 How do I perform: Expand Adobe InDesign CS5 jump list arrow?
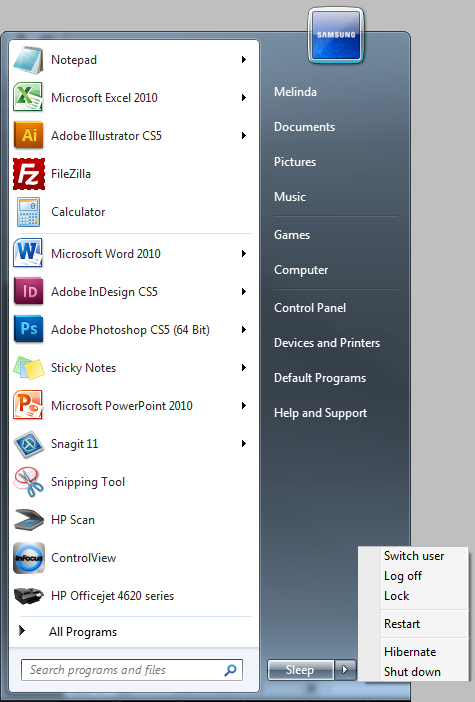244,292
